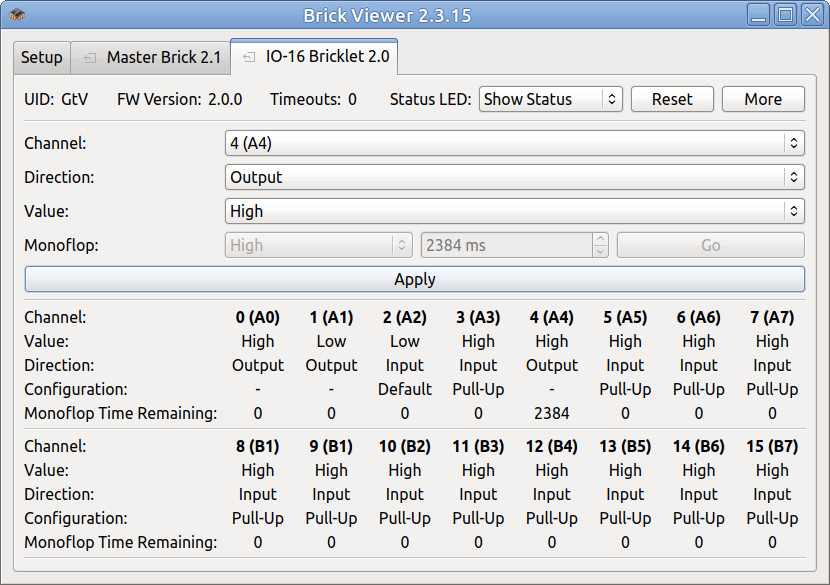Click the monoflop time field showing 2384 ms

click(506, 246)
